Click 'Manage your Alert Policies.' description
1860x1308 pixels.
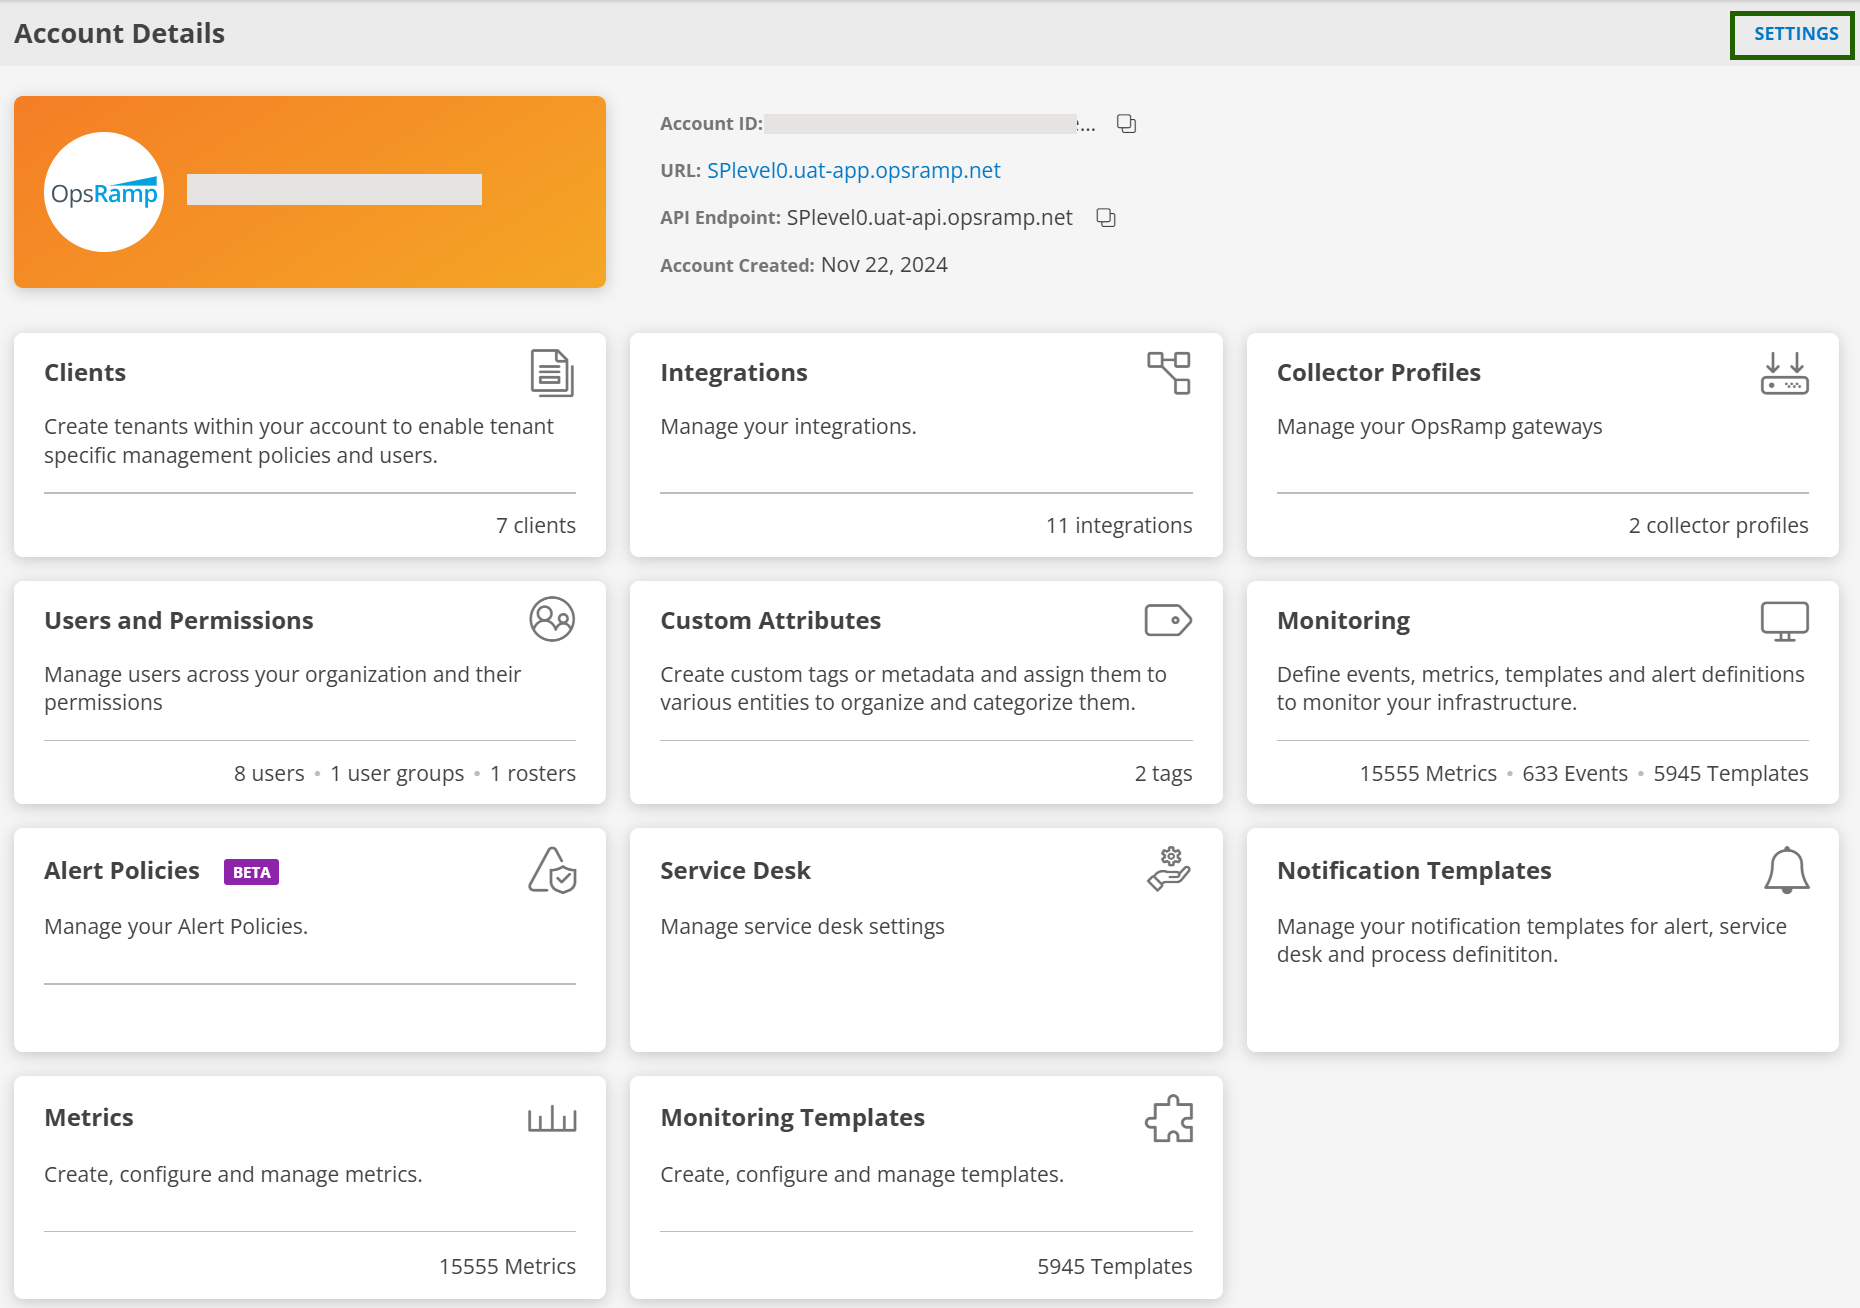[x=176, y=927]
